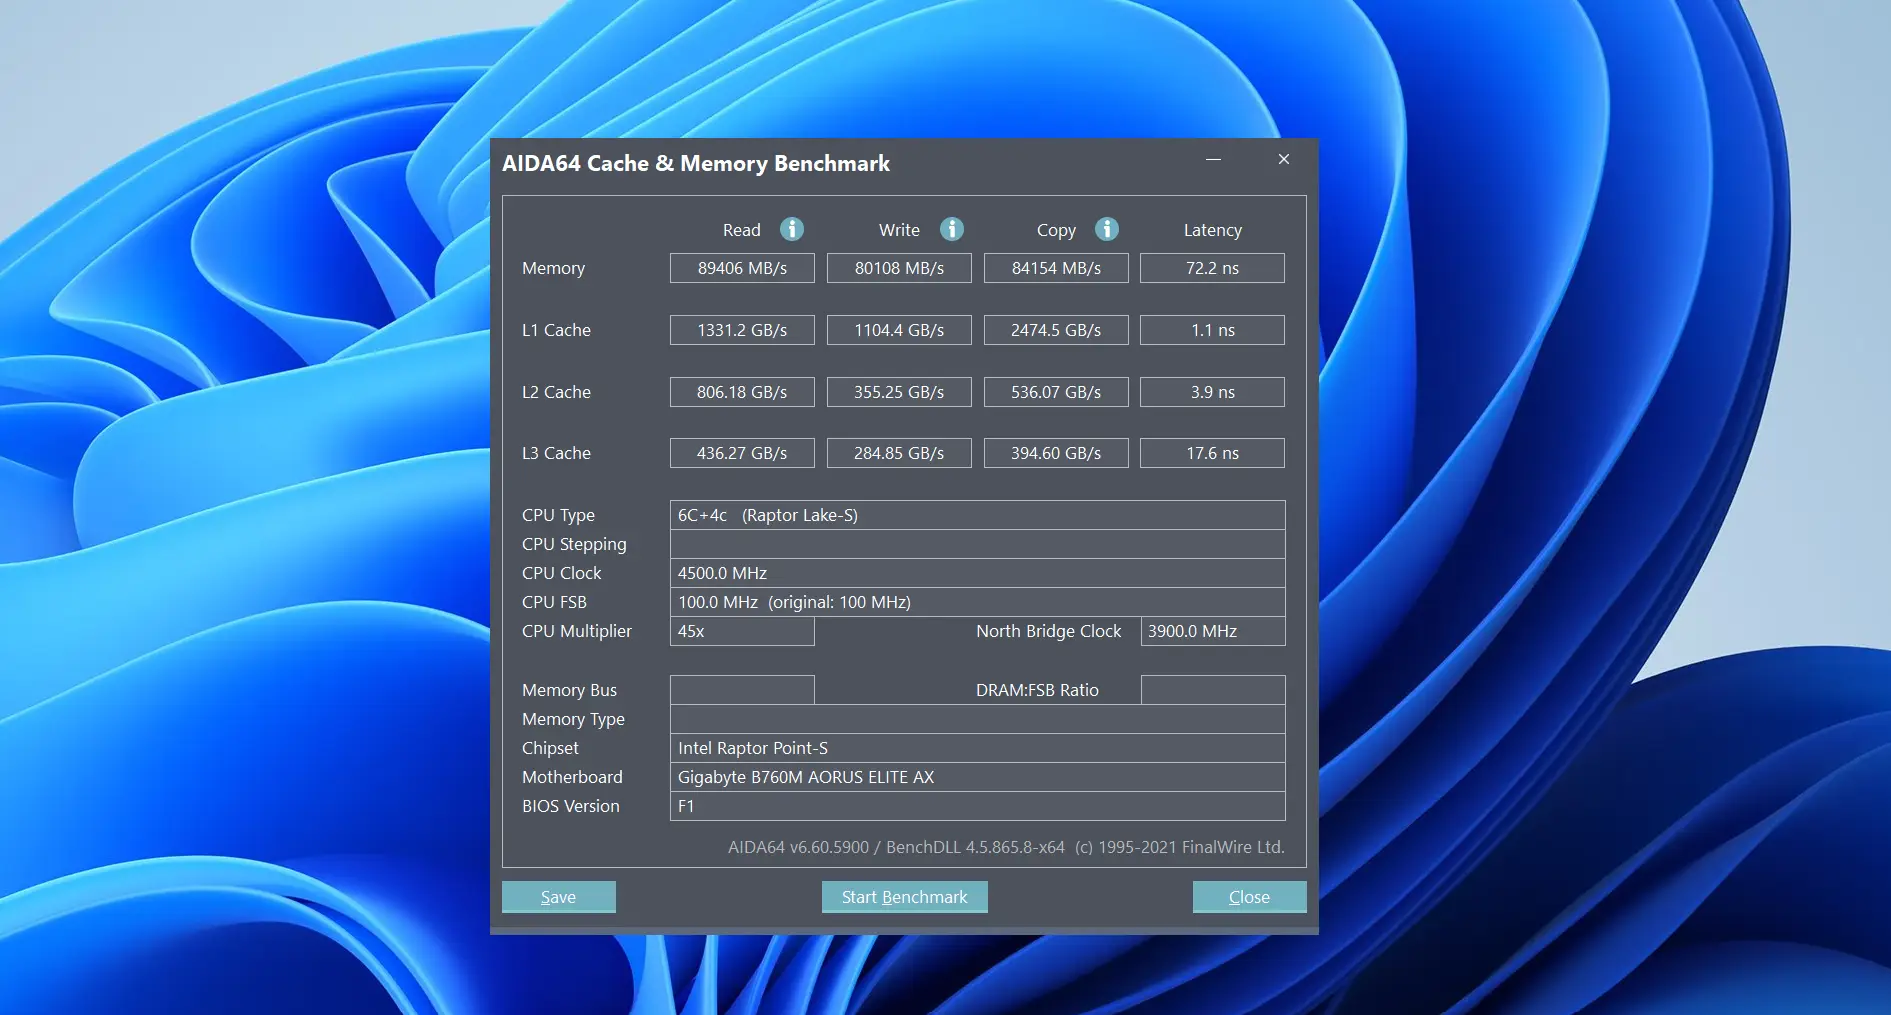Click the L1 Cache row label
The width and height of the screenshot is (1891, 1015).
[x=556, y=330]
